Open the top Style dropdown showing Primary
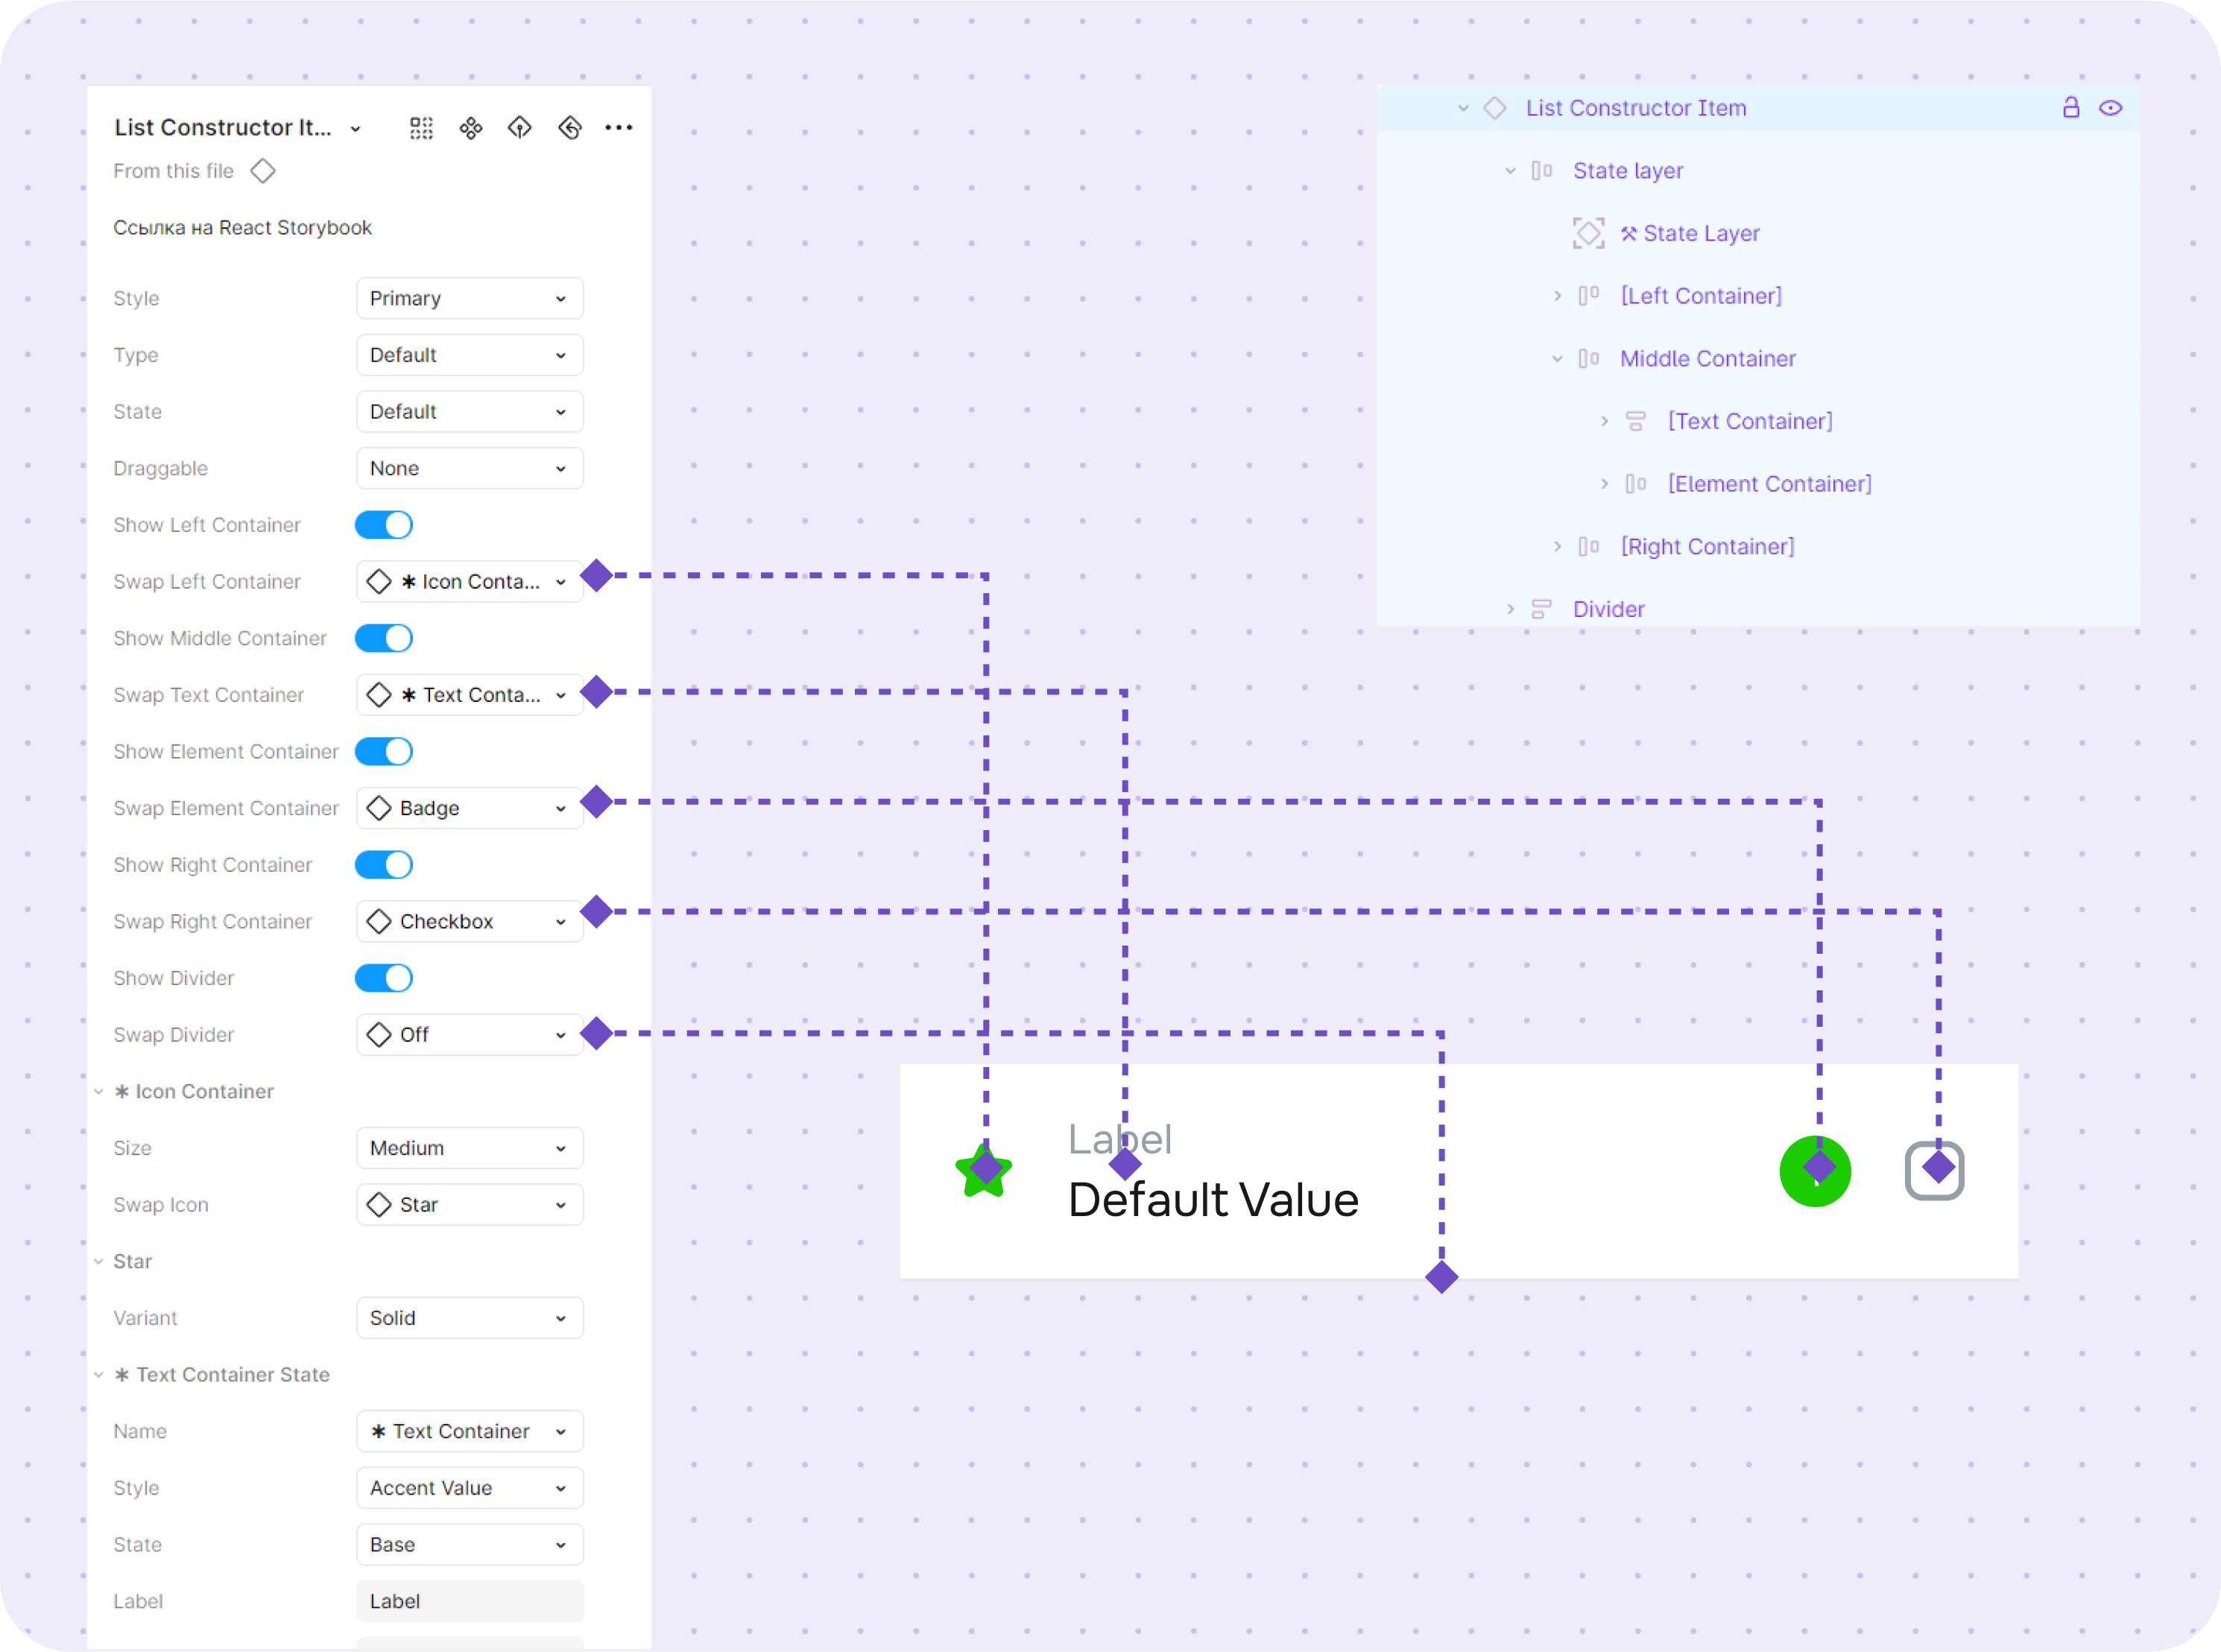The image size is (2221, 1652). coord(469,298)
